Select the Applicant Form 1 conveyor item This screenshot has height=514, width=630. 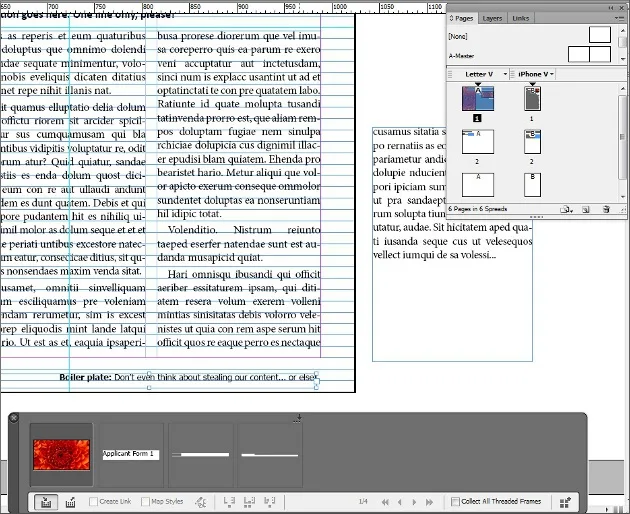(x=131, y=455)
